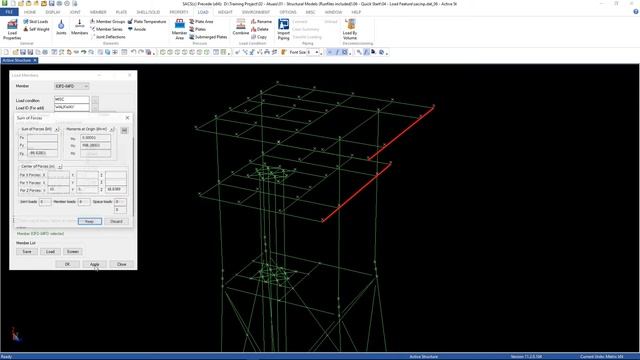
Task: Click the Load member list button
Action: (50, 251)
